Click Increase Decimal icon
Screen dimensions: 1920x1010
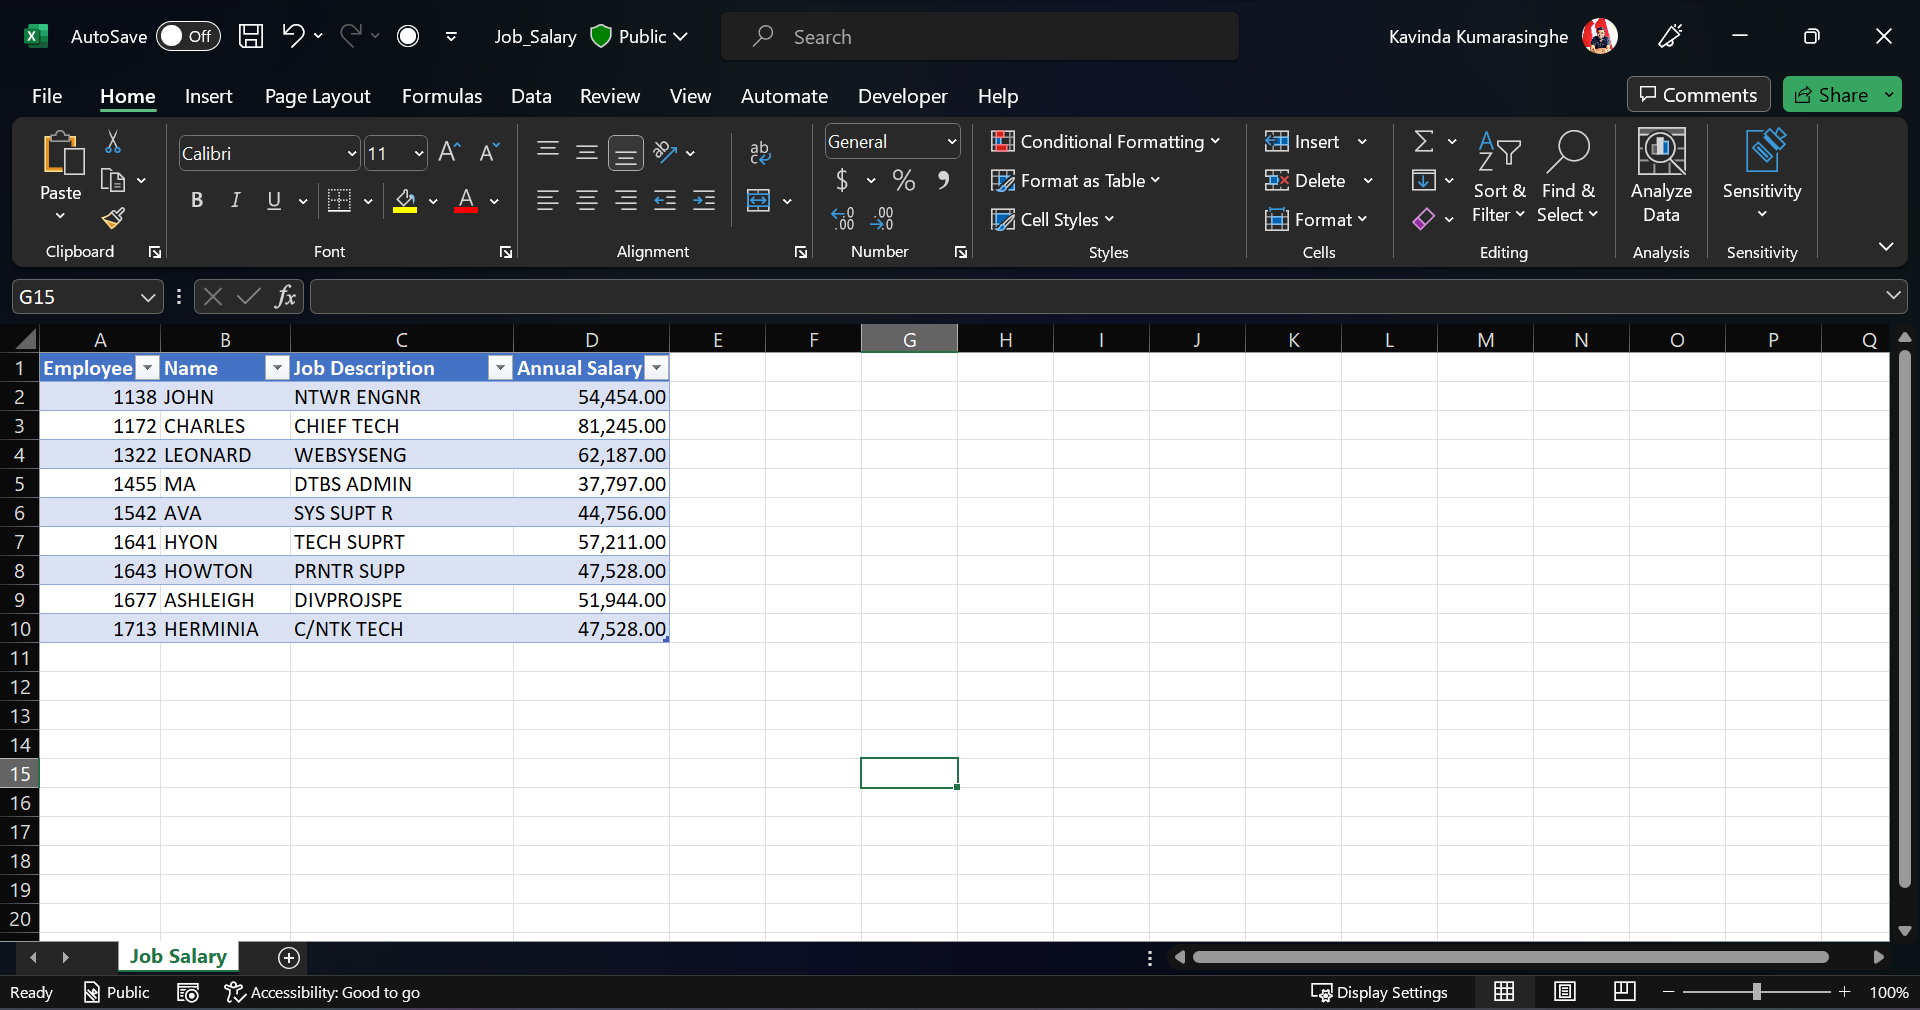click(843, 218)
